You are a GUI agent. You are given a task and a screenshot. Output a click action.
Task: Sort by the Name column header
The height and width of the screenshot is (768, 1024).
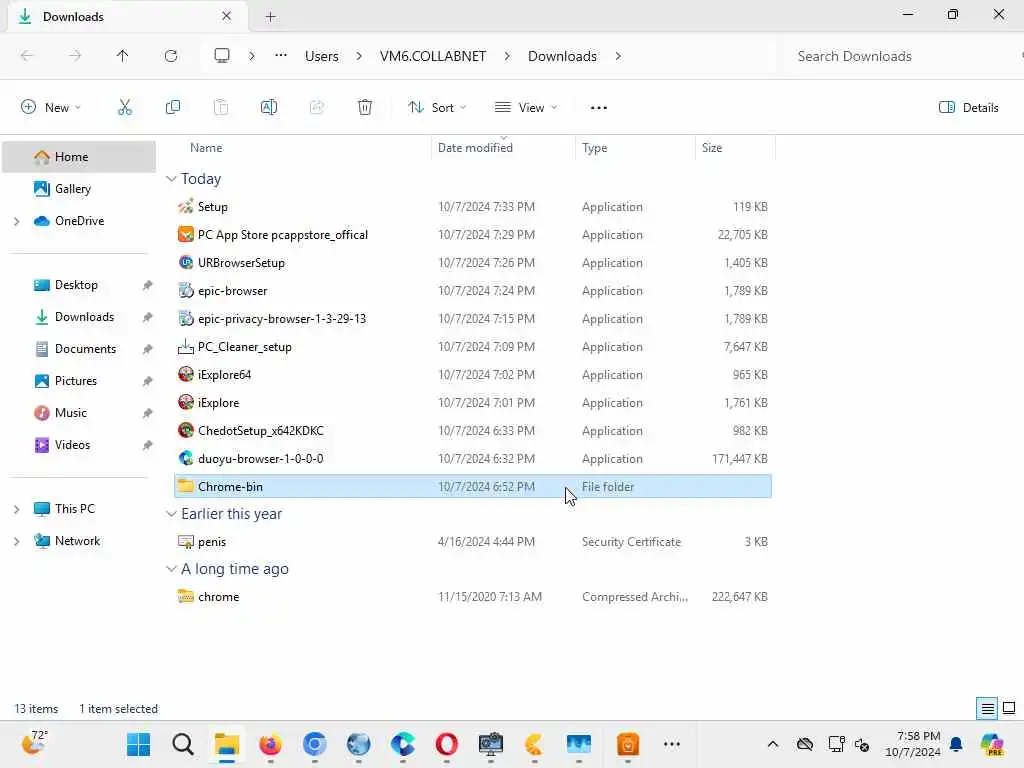(206, 148)
